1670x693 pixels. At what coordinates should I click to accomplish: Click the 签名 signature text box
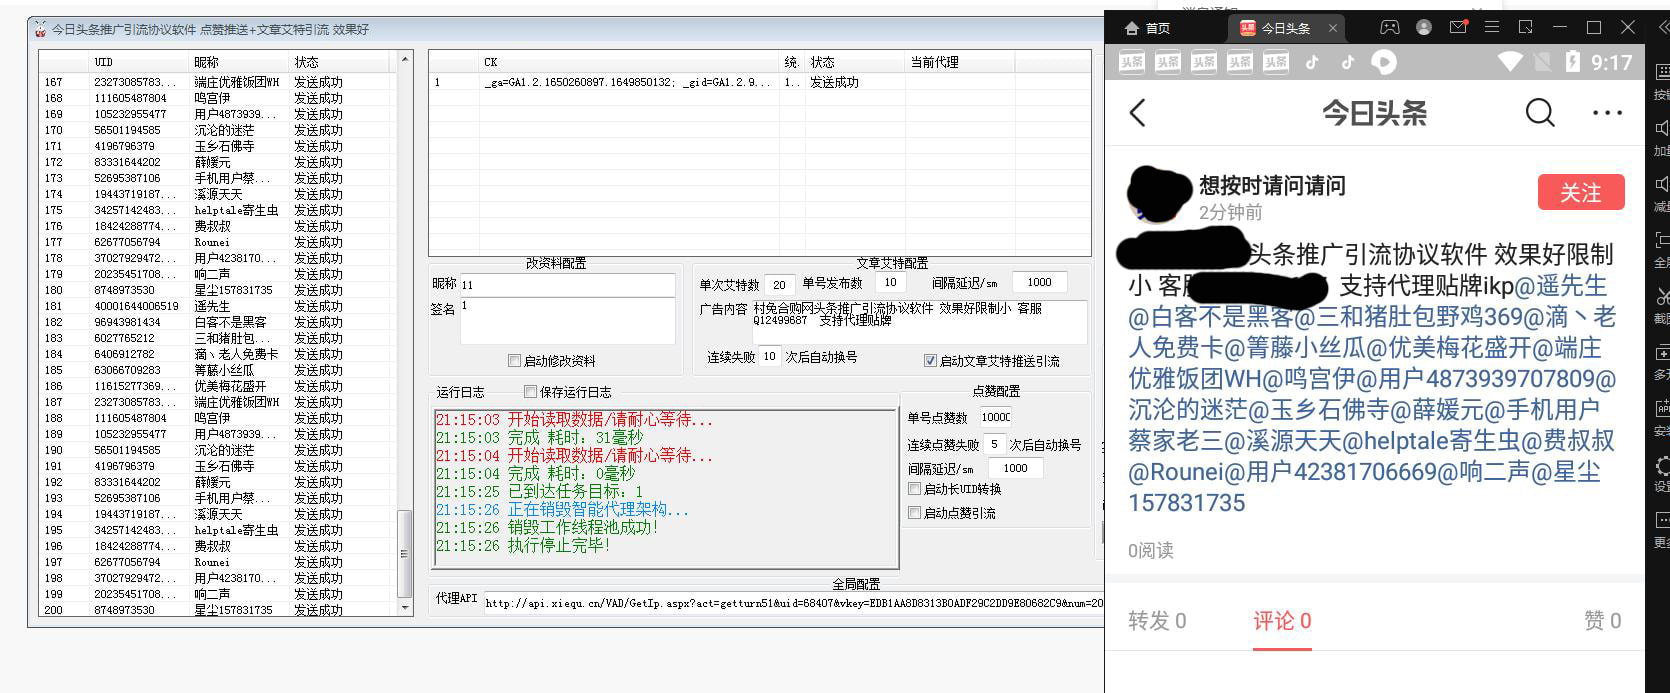click(567, 321)
